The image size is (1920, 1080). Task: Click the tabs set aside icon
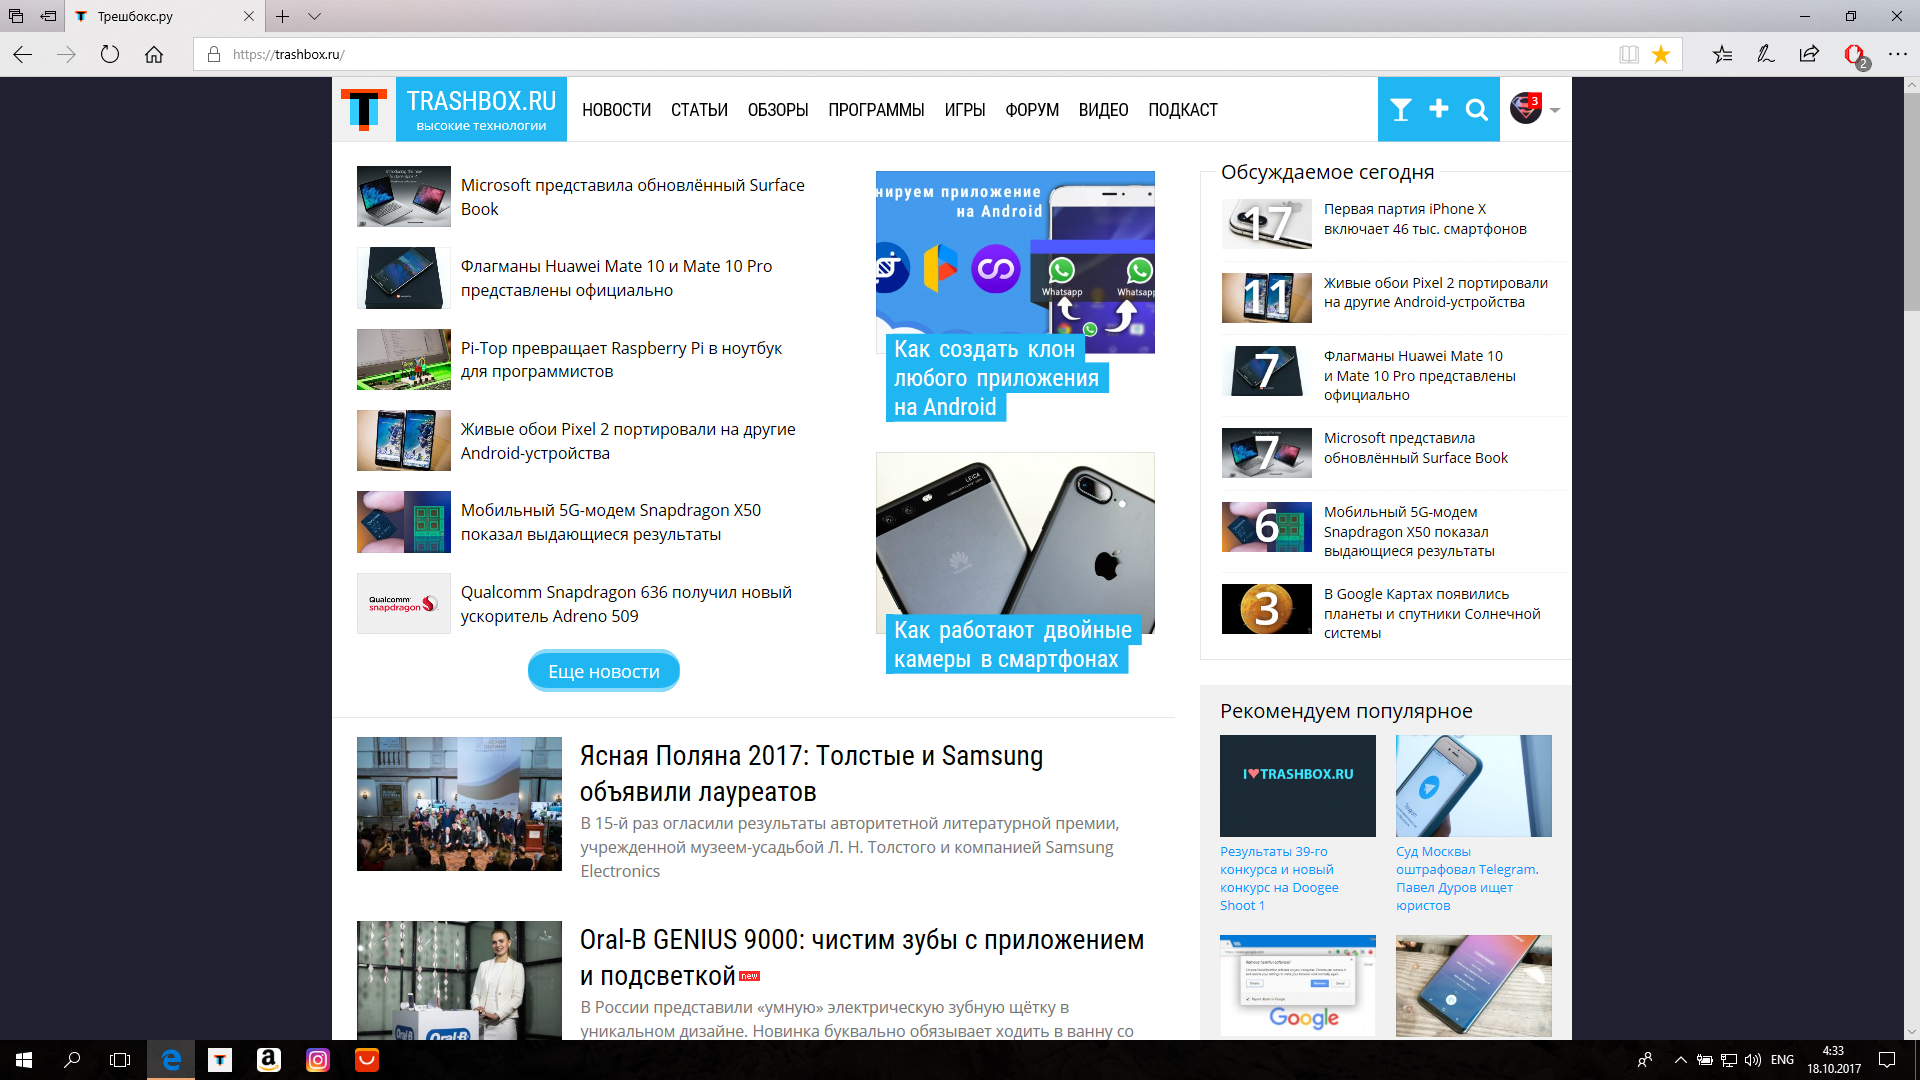pos(16,16)
